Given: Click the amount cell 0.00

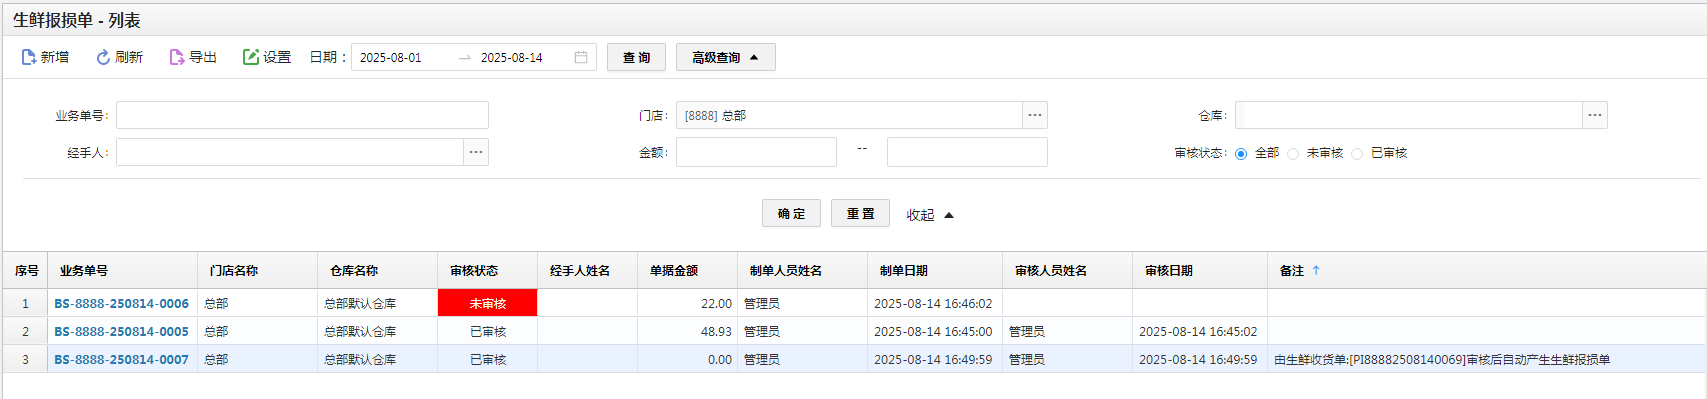Looking at the screenshot, I should click(x=688, y=359).
